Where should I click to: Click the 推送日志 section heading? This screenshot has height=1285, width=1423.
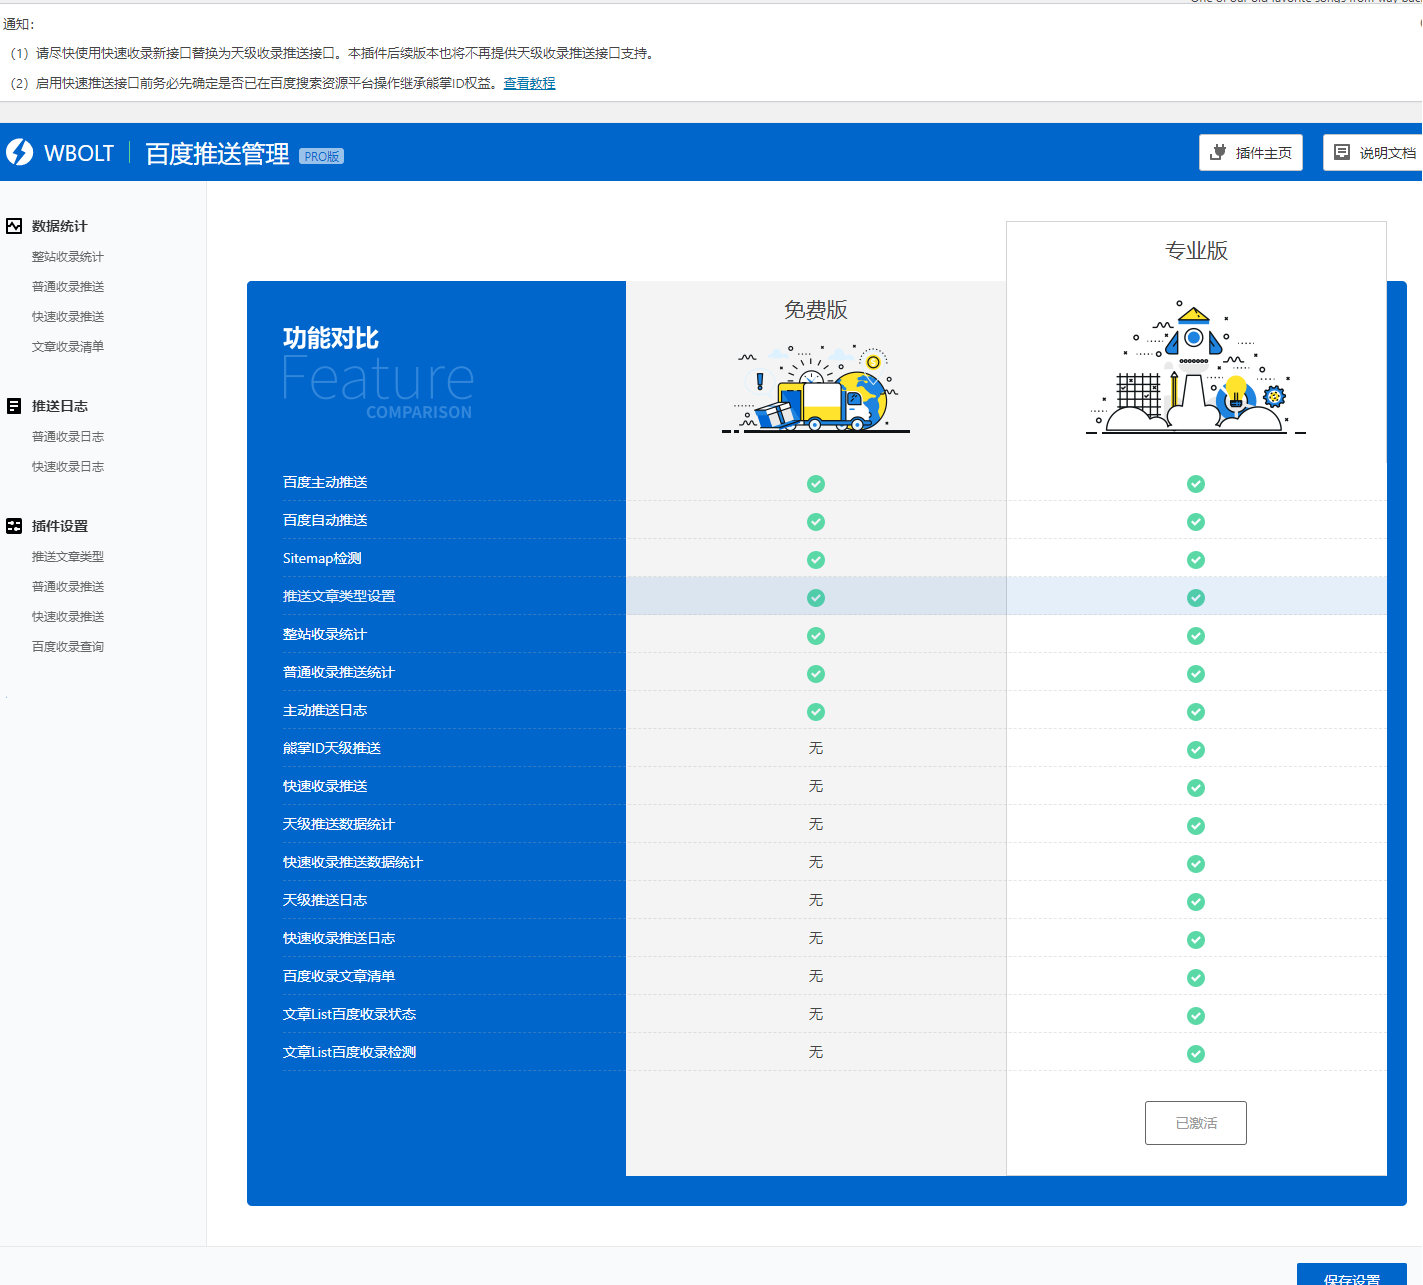tap(60, 406)
